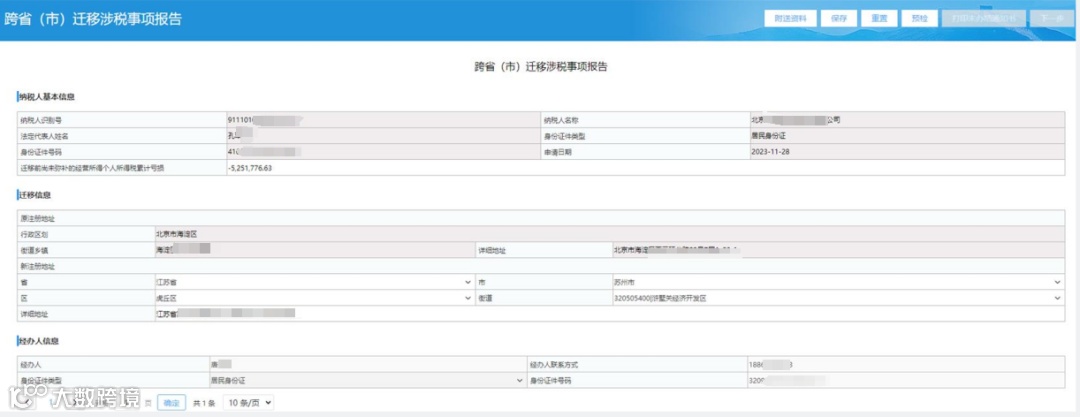1080x417 pixels.
Task: Click the greyed-out 下一步 button
Action: point(1052,19)
